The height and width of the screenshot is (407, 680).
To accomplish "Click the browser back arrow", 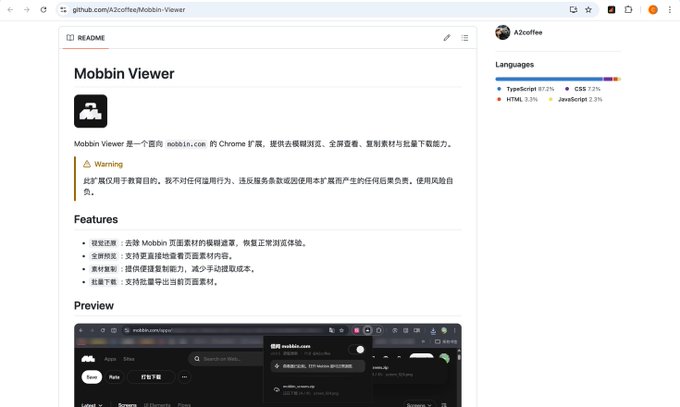I will click(x=10, y=10).
